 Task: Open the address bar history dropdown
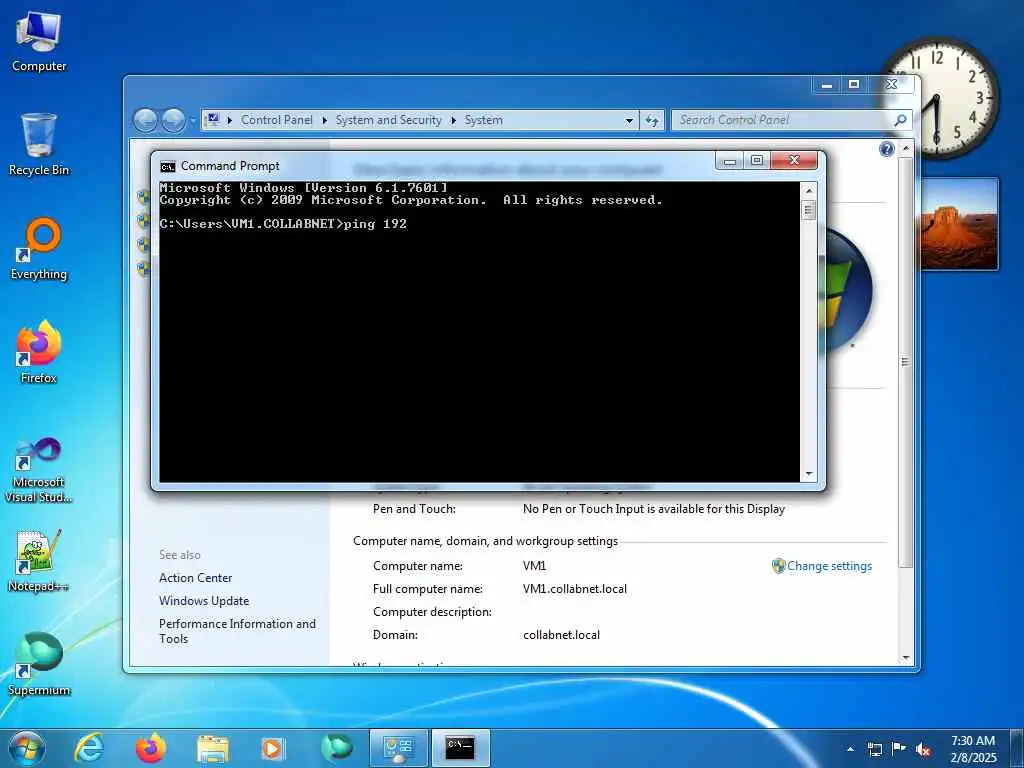(x=629, y=121)
